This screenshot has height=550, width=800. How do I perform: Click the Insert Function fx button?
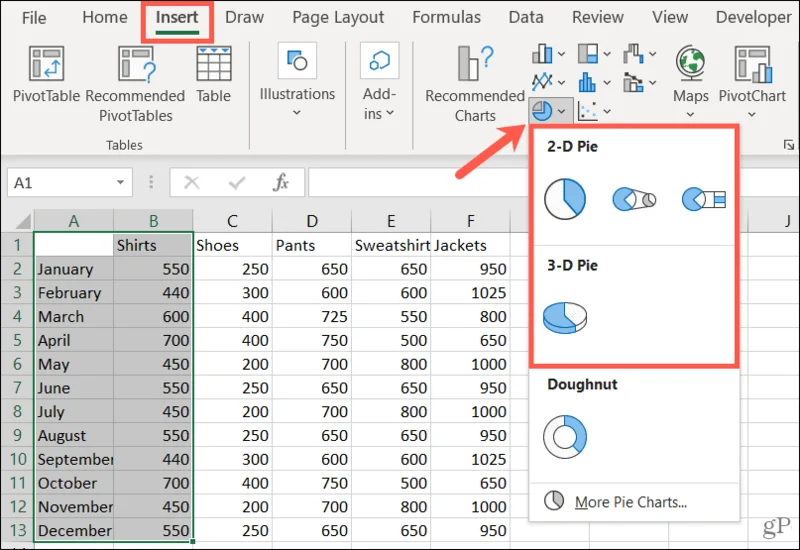click(x=281, y=182)
